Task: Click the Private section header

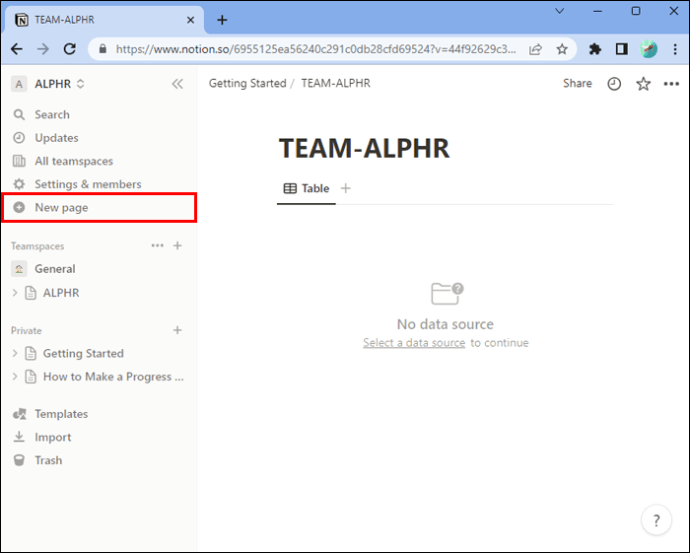Action: (26, 330)
